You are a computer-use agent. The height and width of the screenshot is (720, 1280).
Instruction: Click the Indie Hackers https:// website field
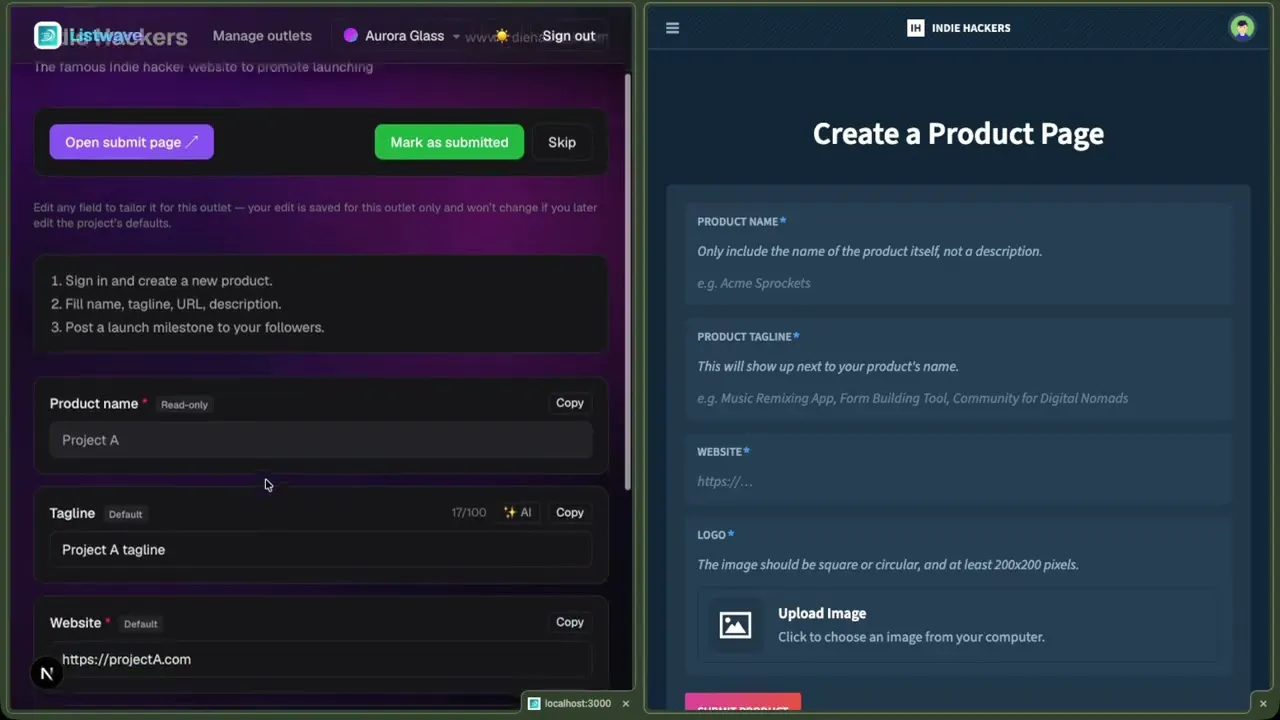(x=959, y=481)
